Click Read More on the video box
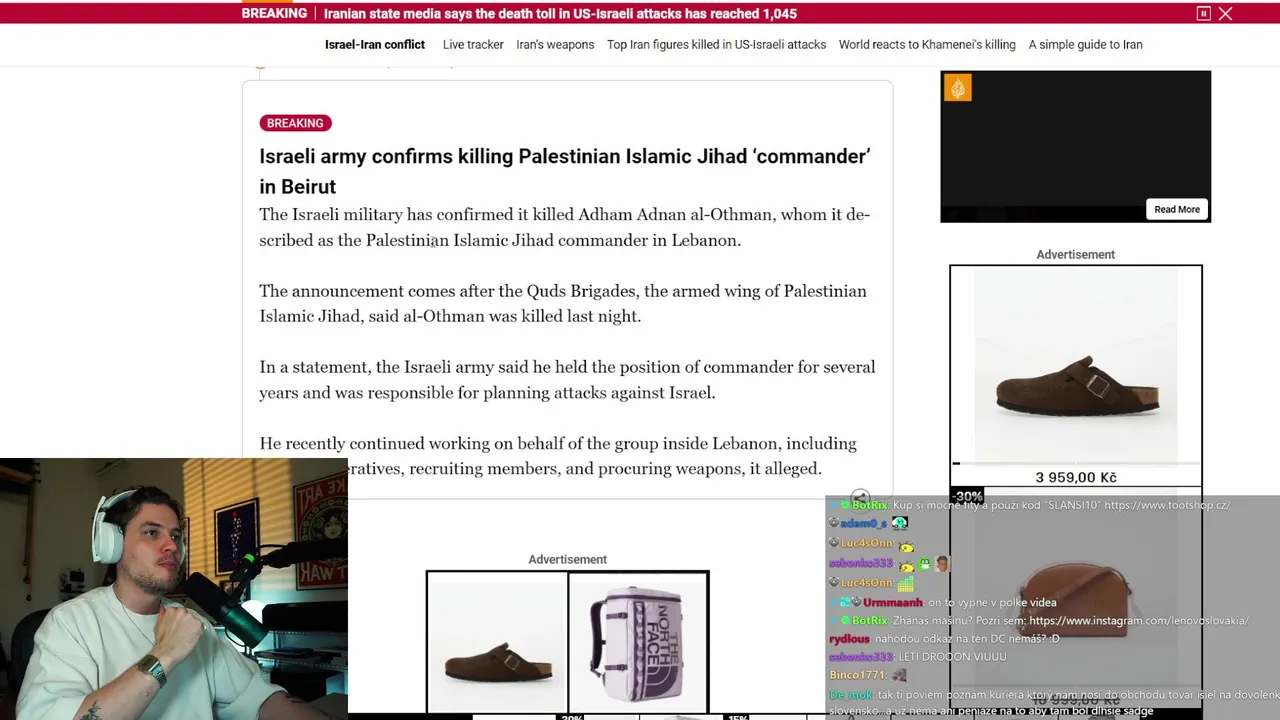Viewport: 1280px width, 720px height. tap(1176, 209)
